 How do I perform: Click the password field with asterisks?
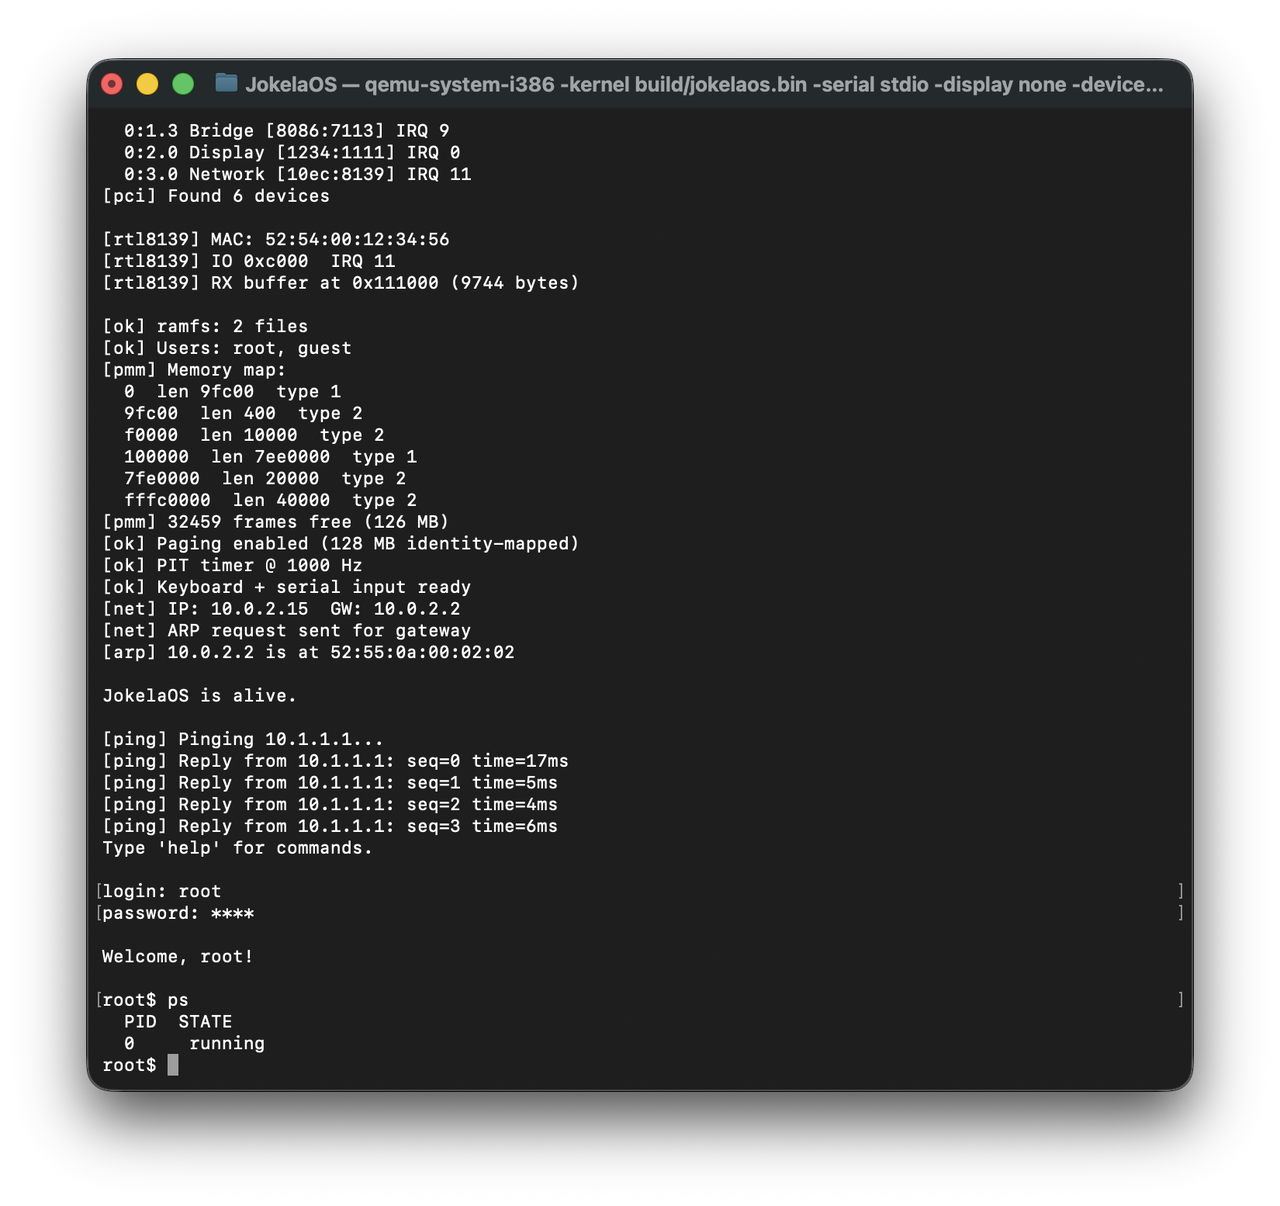coord(178,912)
